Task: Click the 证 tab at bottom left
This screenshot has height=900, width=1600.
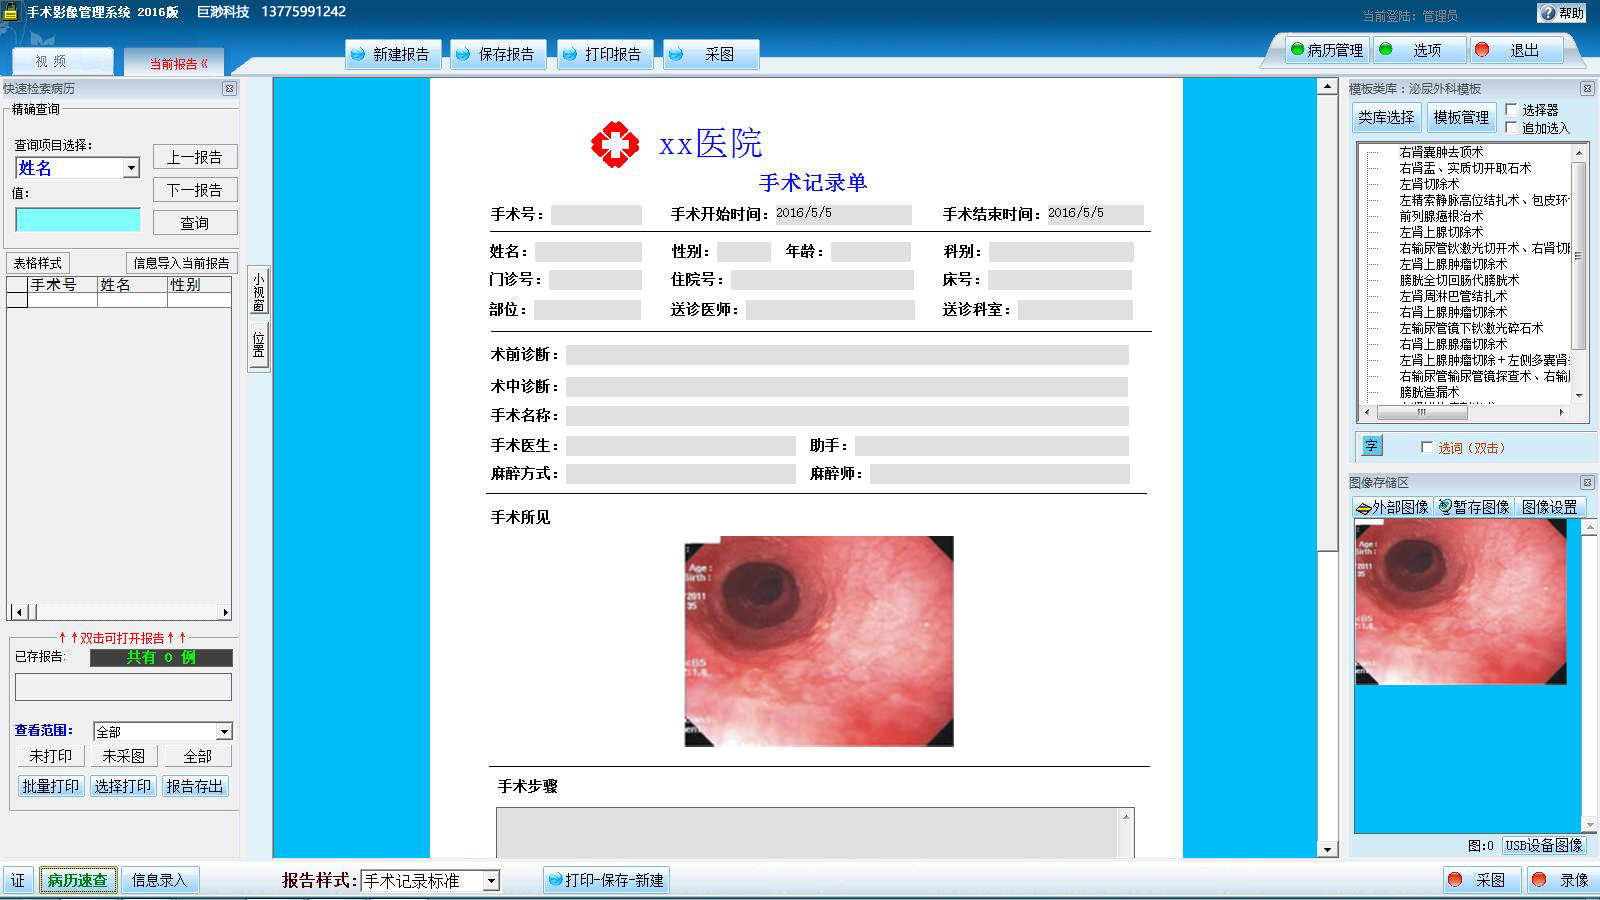Action: (x=18, y=880)
